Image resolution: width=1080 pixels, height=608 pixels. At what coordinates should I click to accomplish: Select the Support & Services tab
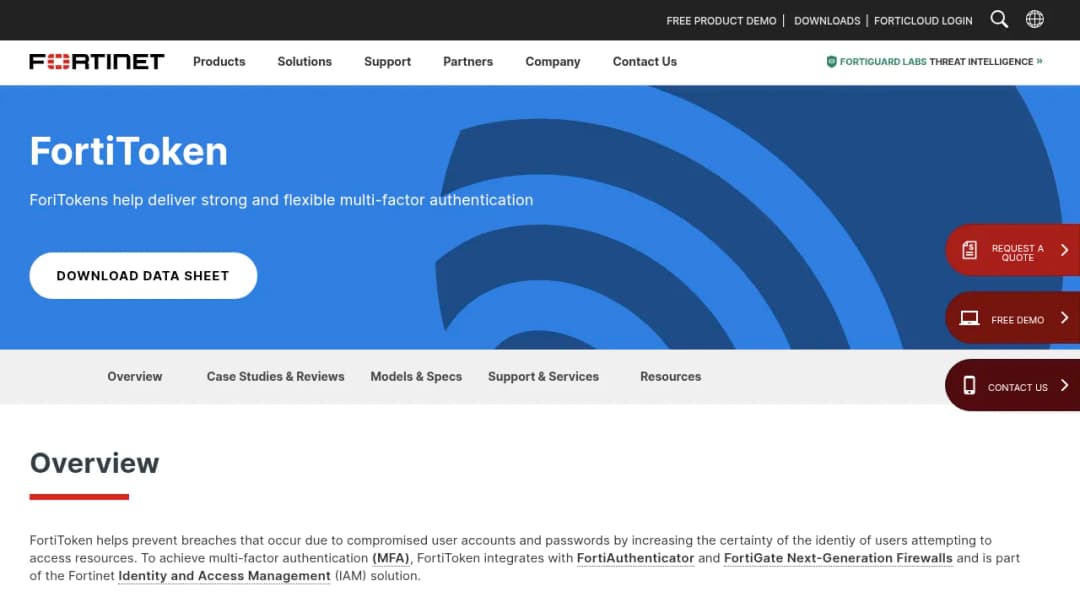tap(543, 377)
